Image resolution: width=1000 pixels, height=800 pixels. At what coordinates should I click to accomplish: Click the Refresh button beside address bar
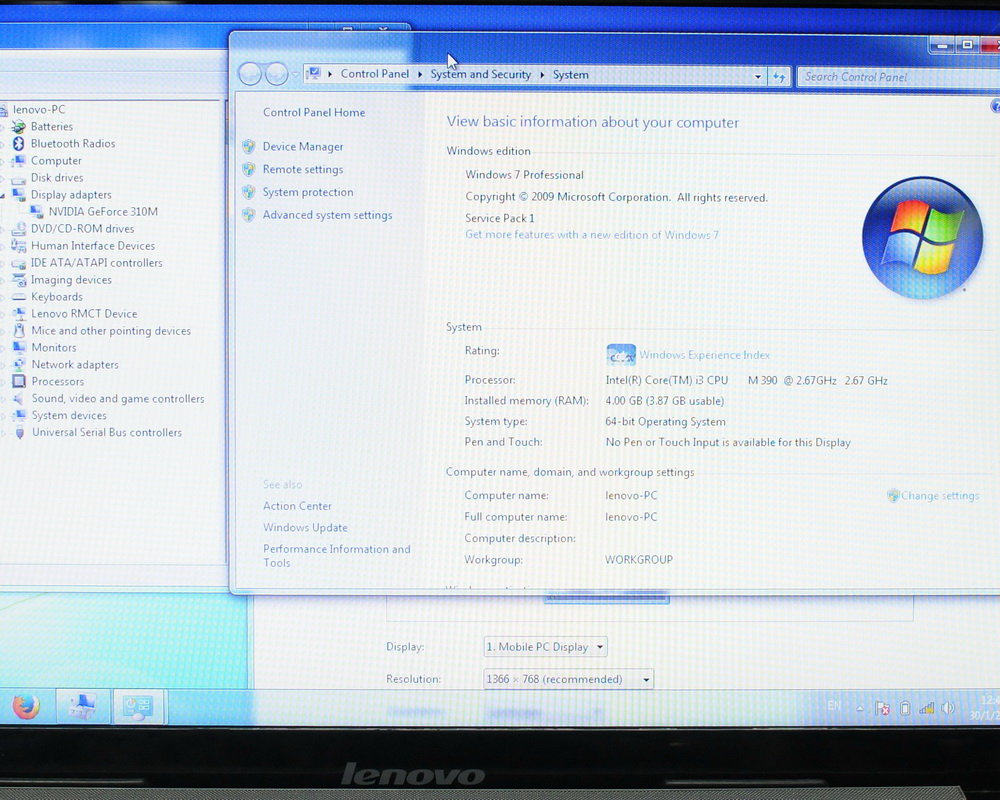click(x=779, y=77)
